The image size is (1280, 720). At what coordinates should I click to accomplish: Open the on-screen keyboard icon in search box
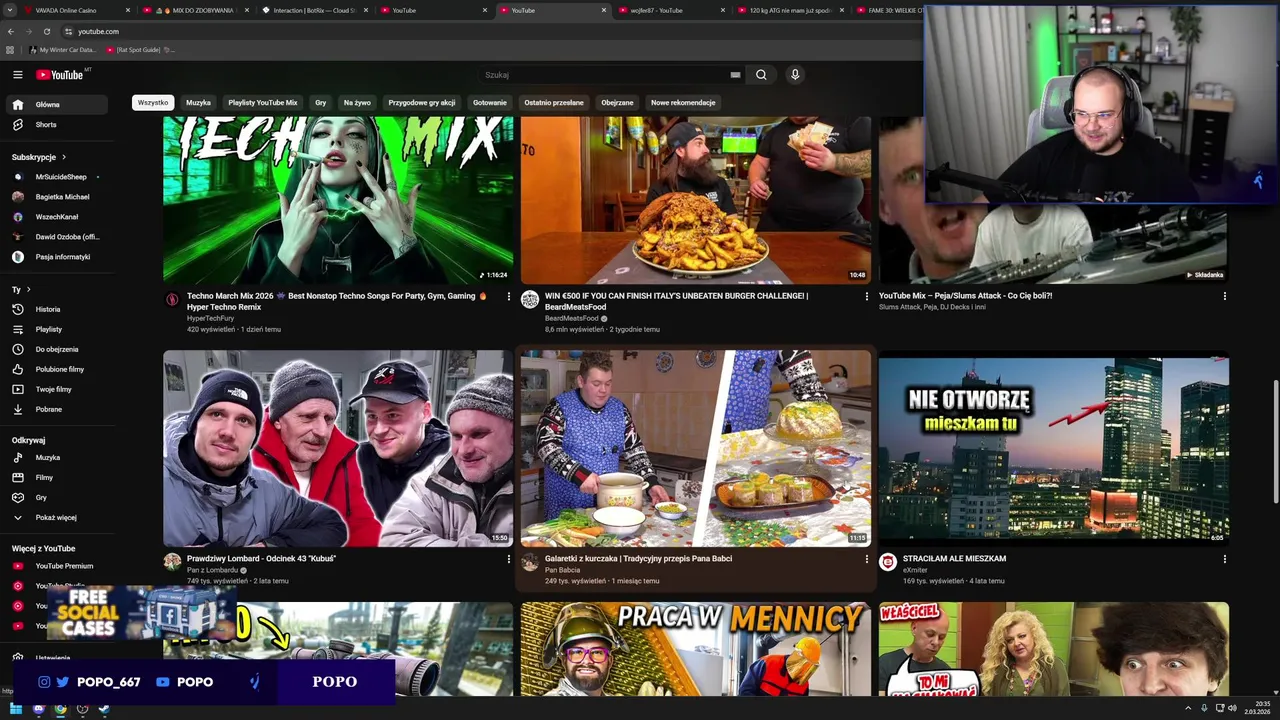pos(735,75)
